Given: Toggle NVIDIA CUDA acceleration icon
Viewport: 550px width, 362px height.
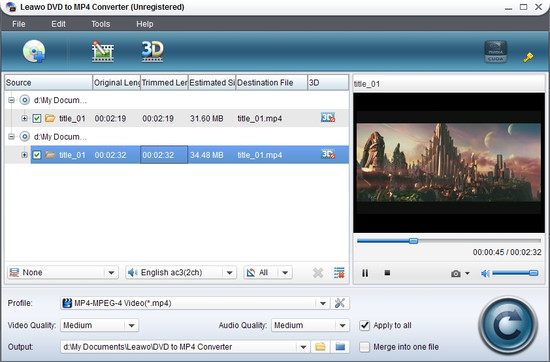Looking at the screenshot, I should [496, 52].
